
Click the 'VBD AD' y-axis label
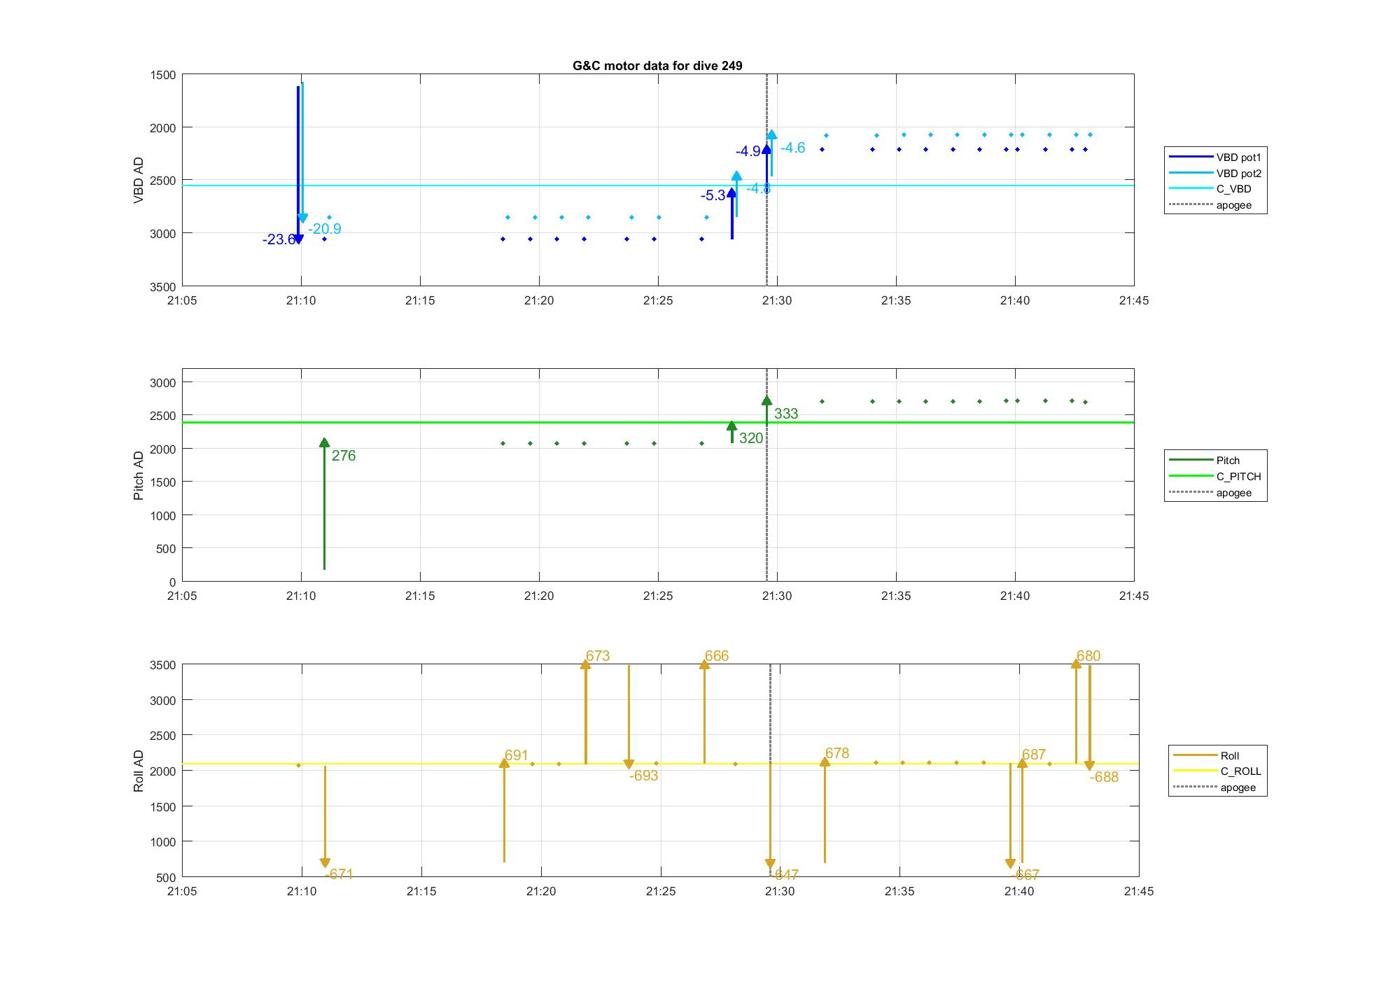point(139,180)
